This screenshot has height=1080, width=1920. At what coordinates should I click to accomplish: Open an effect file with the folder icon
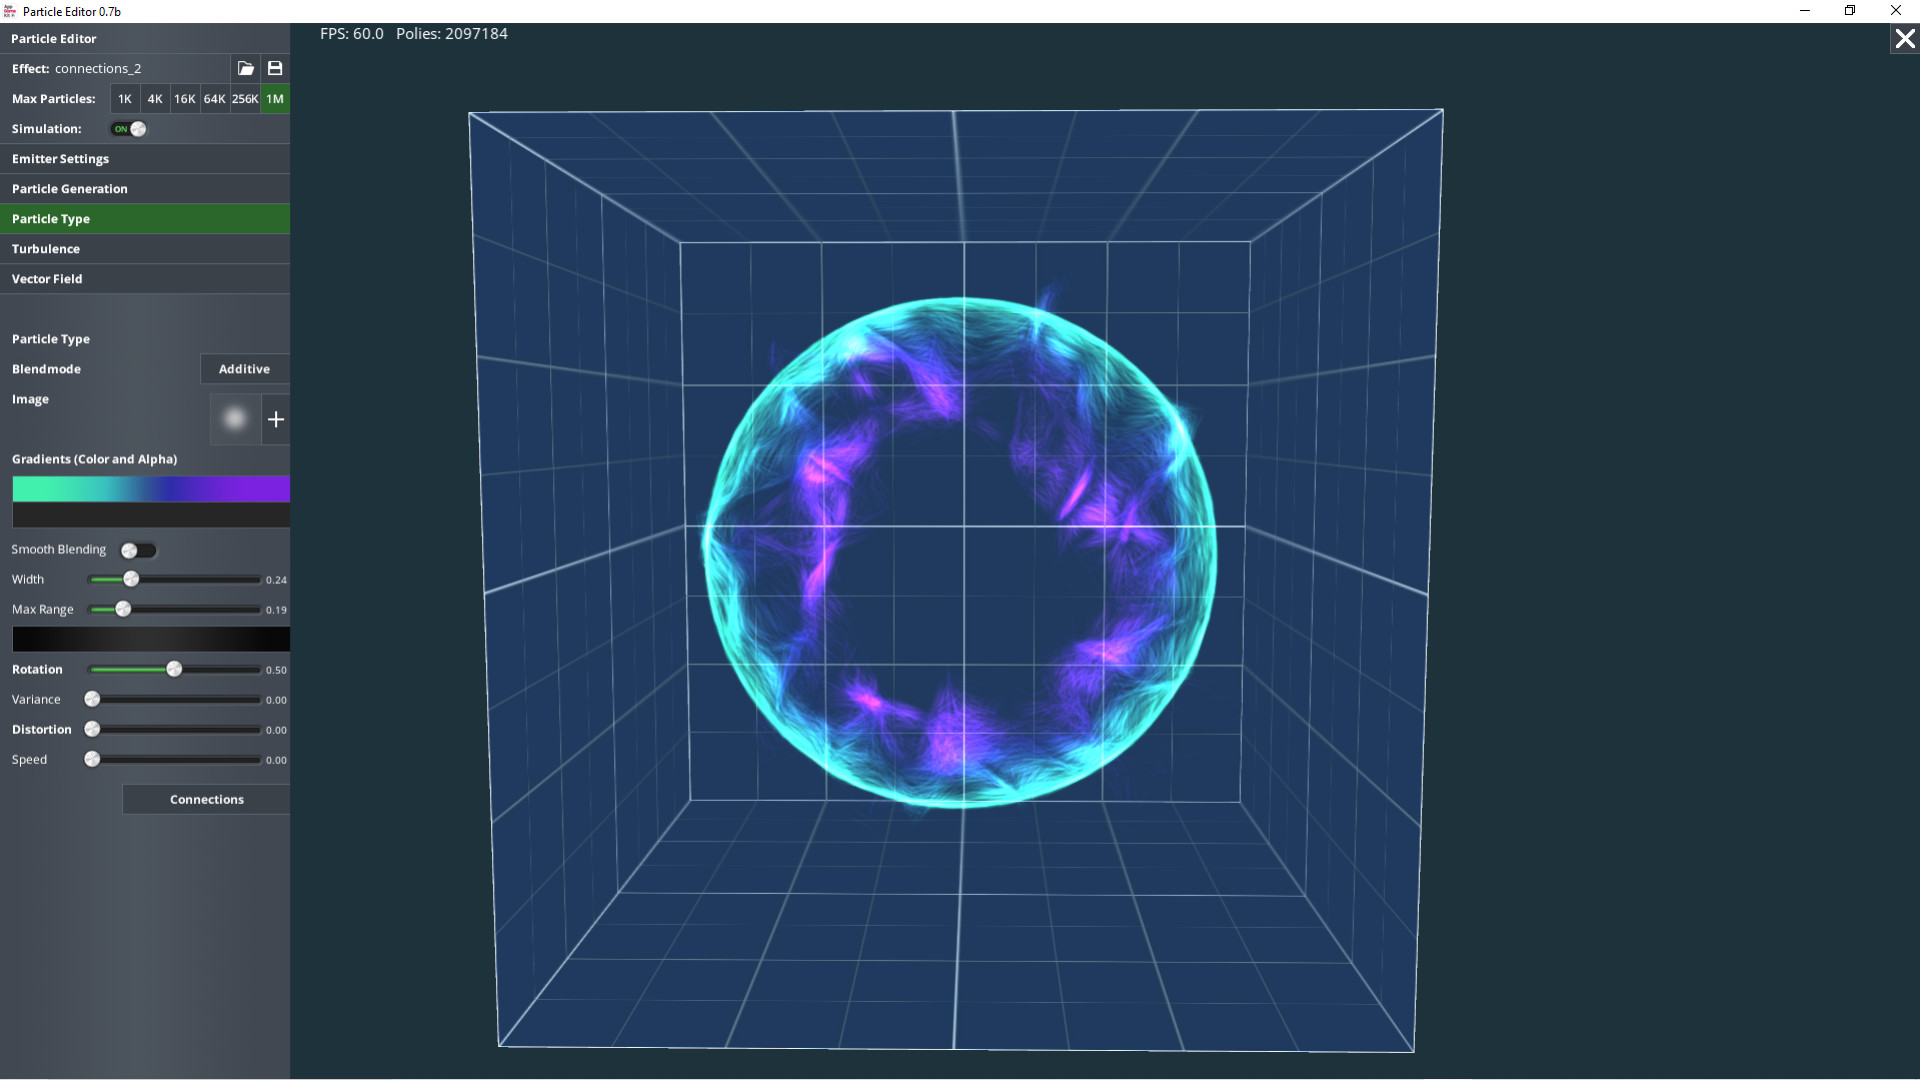(244, 68)
